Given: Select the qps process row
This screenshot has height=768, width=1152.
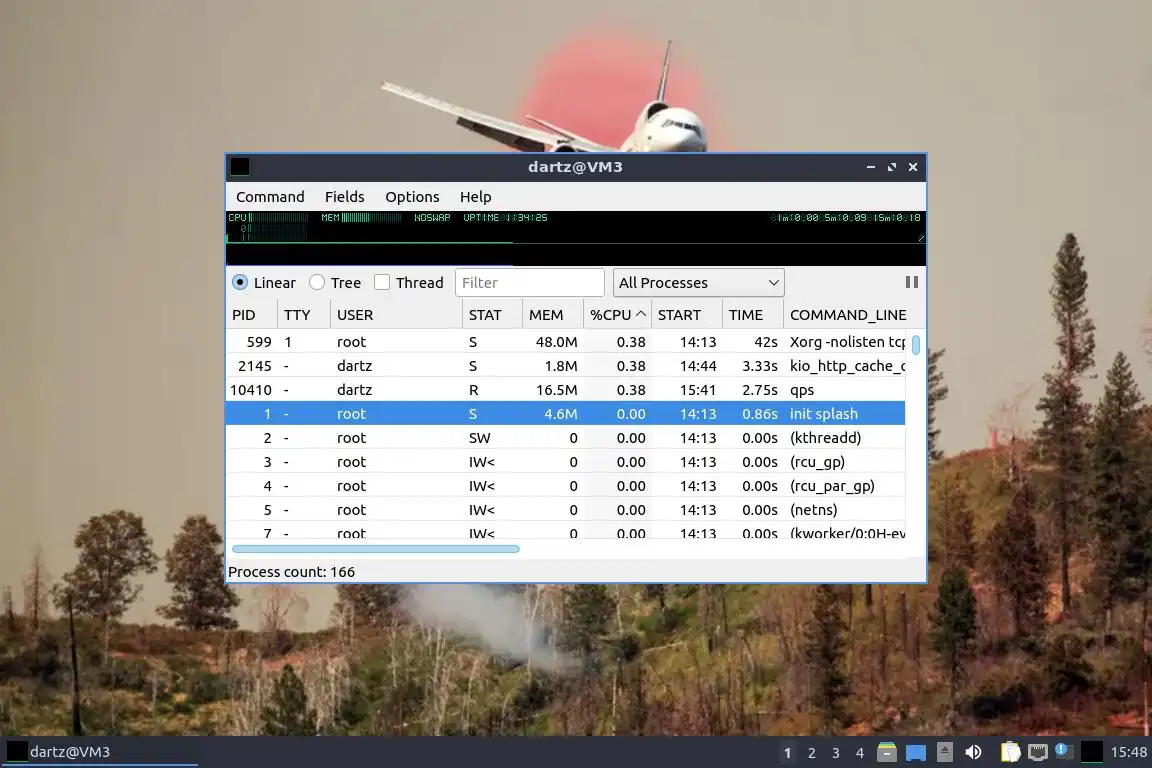Looking at the screenshot, I should (x=566, y=390).
